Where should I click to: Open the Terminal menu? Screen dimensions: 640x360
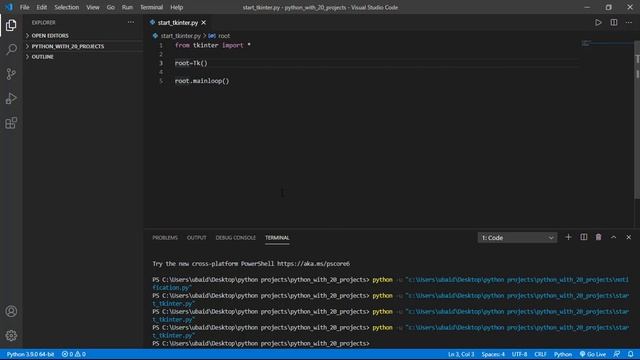click(x=151, y=7)
